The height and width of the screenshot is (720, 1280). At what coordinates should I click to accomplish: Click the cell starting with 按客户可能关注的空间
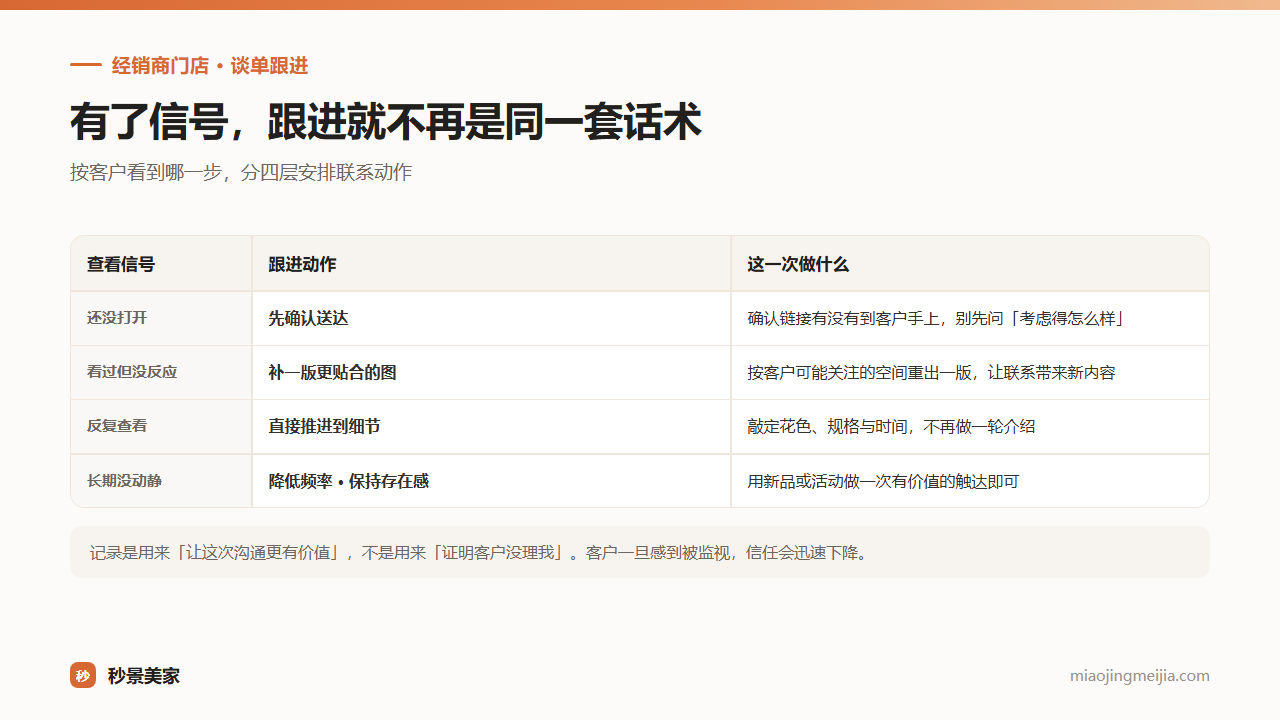[970, 372]
